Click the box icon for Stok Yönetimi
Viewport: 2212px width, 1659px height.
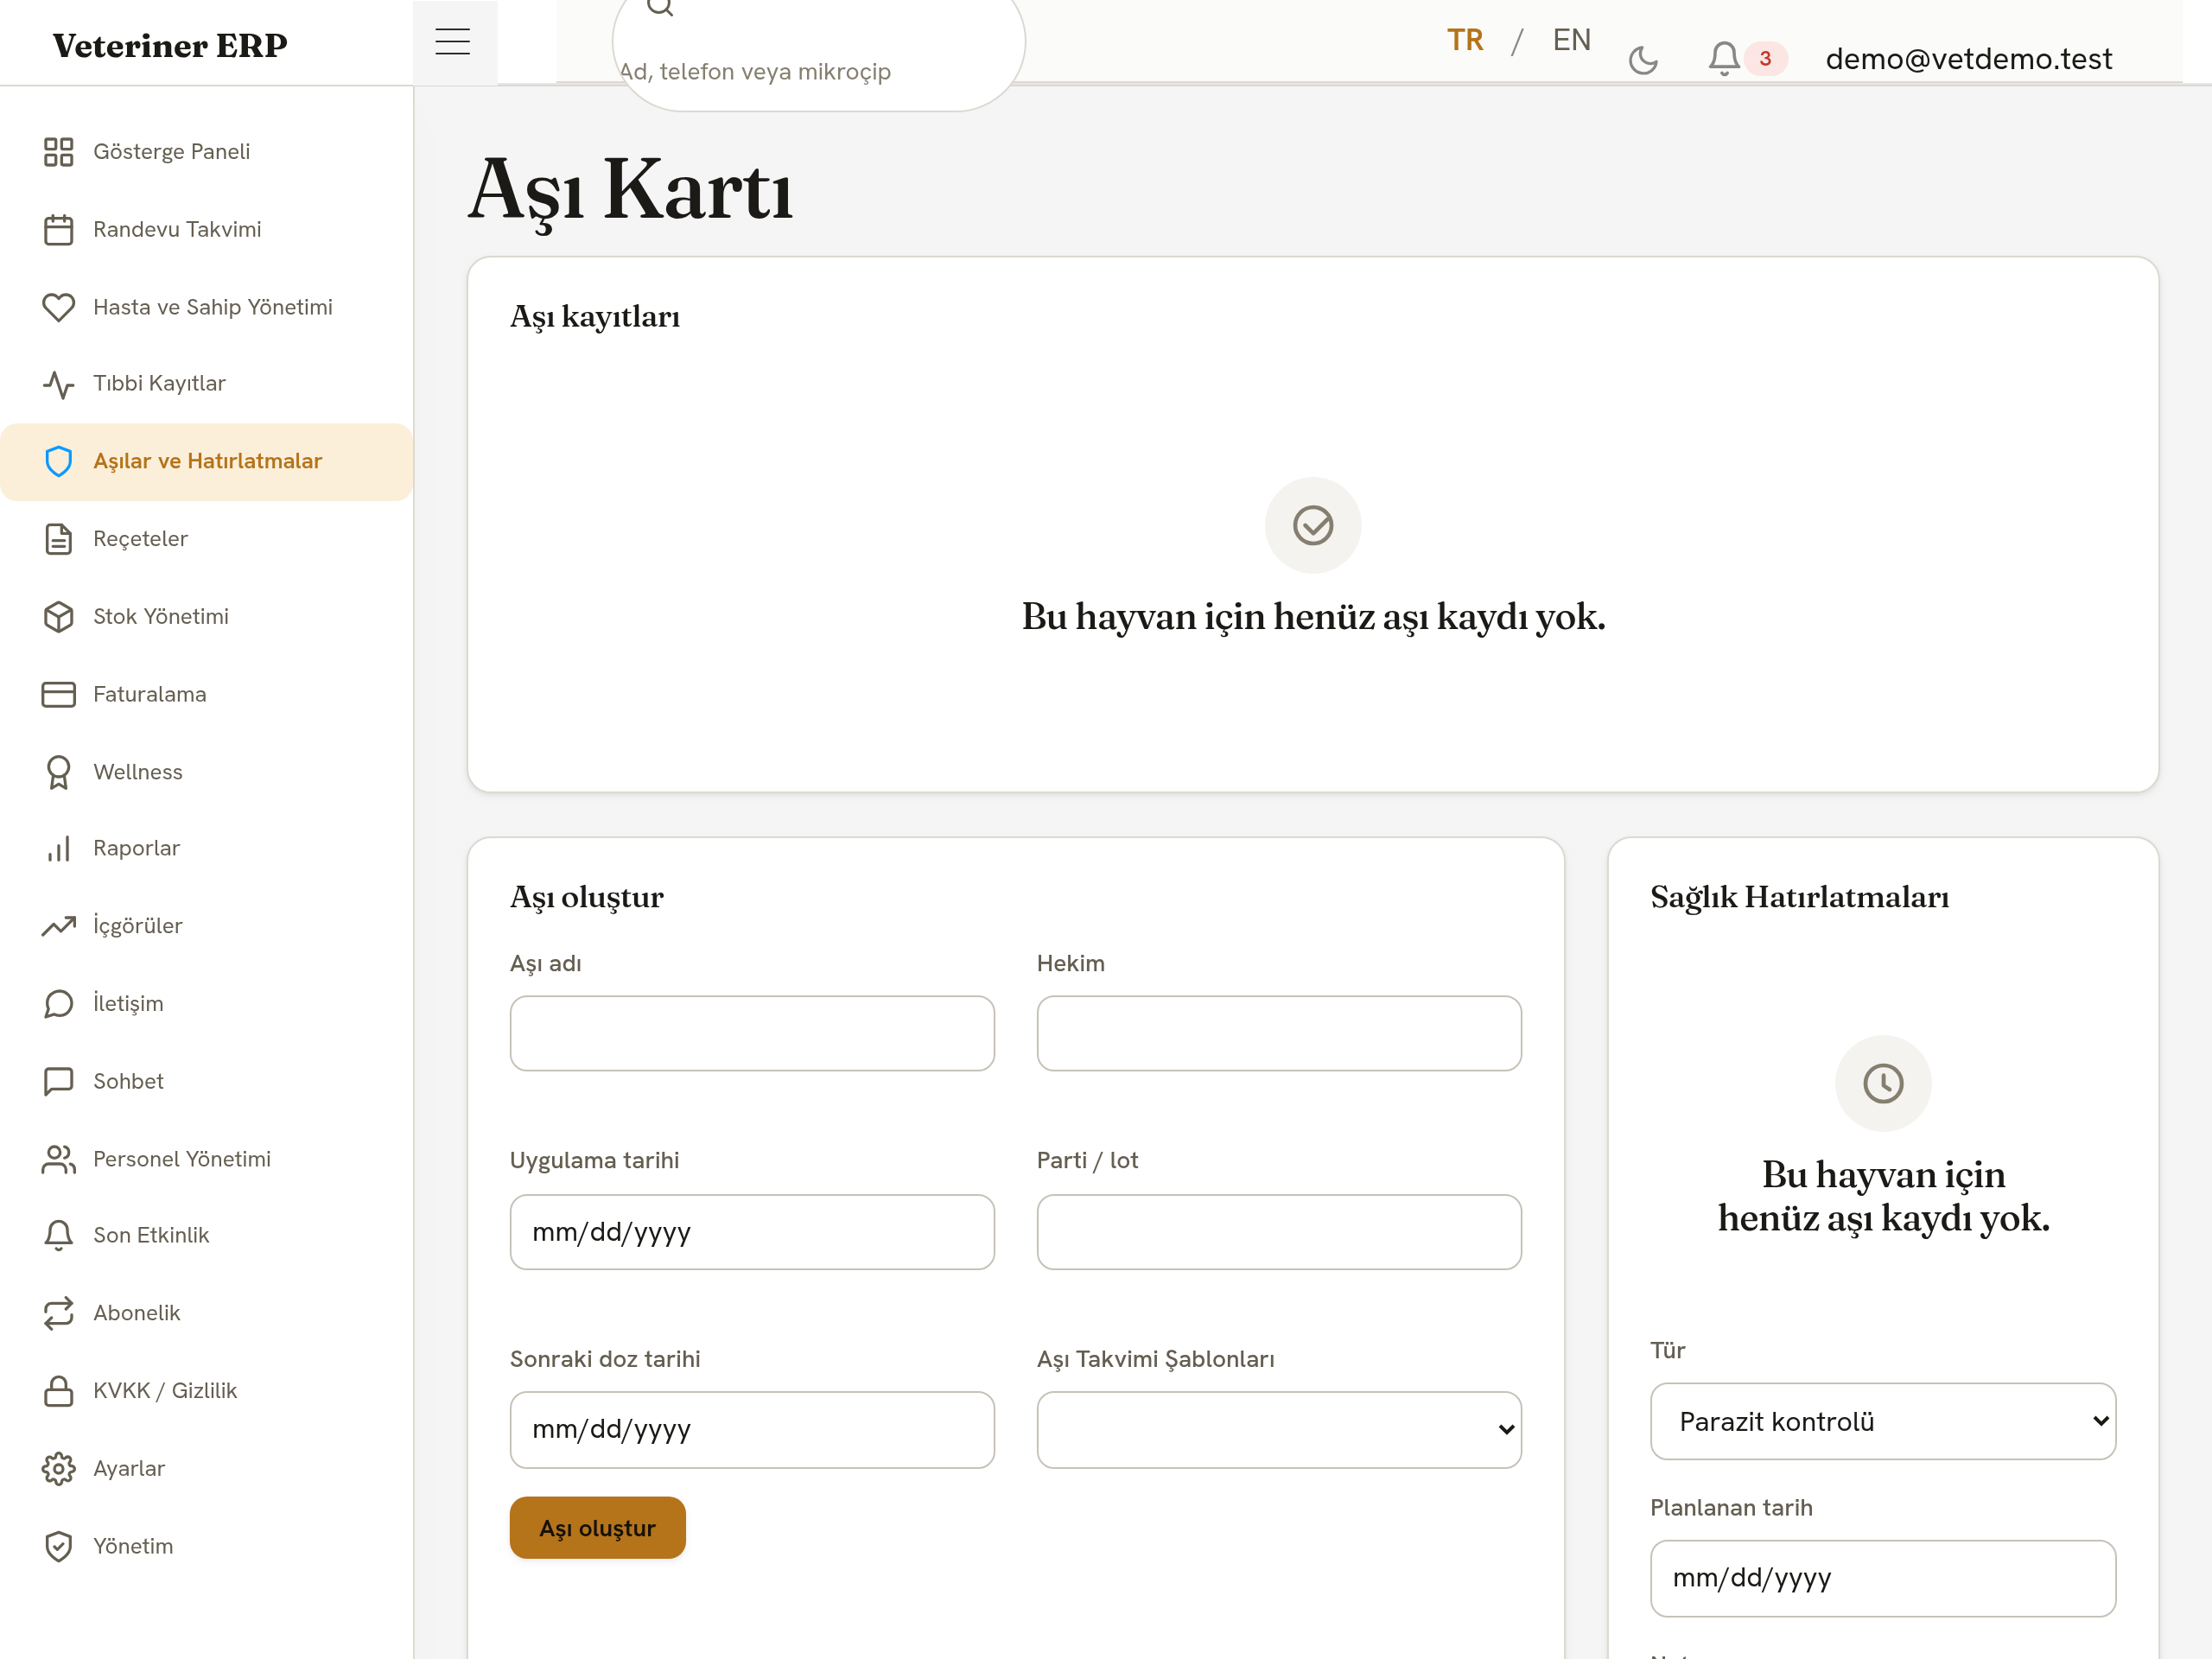[x=58, y=616]
